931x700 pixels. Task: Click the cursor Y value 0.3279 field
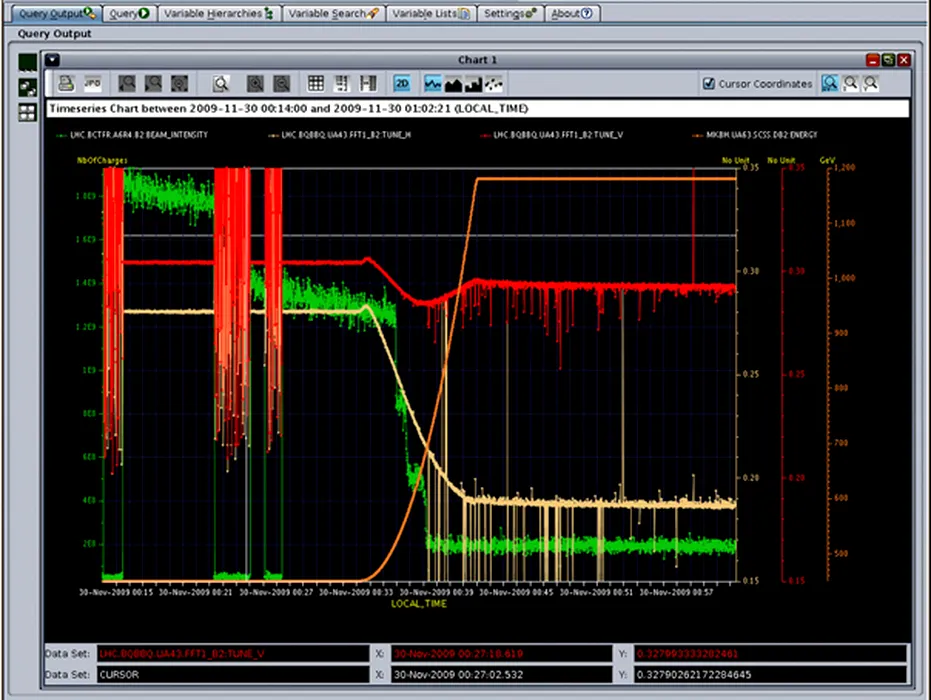coord(770,674)
